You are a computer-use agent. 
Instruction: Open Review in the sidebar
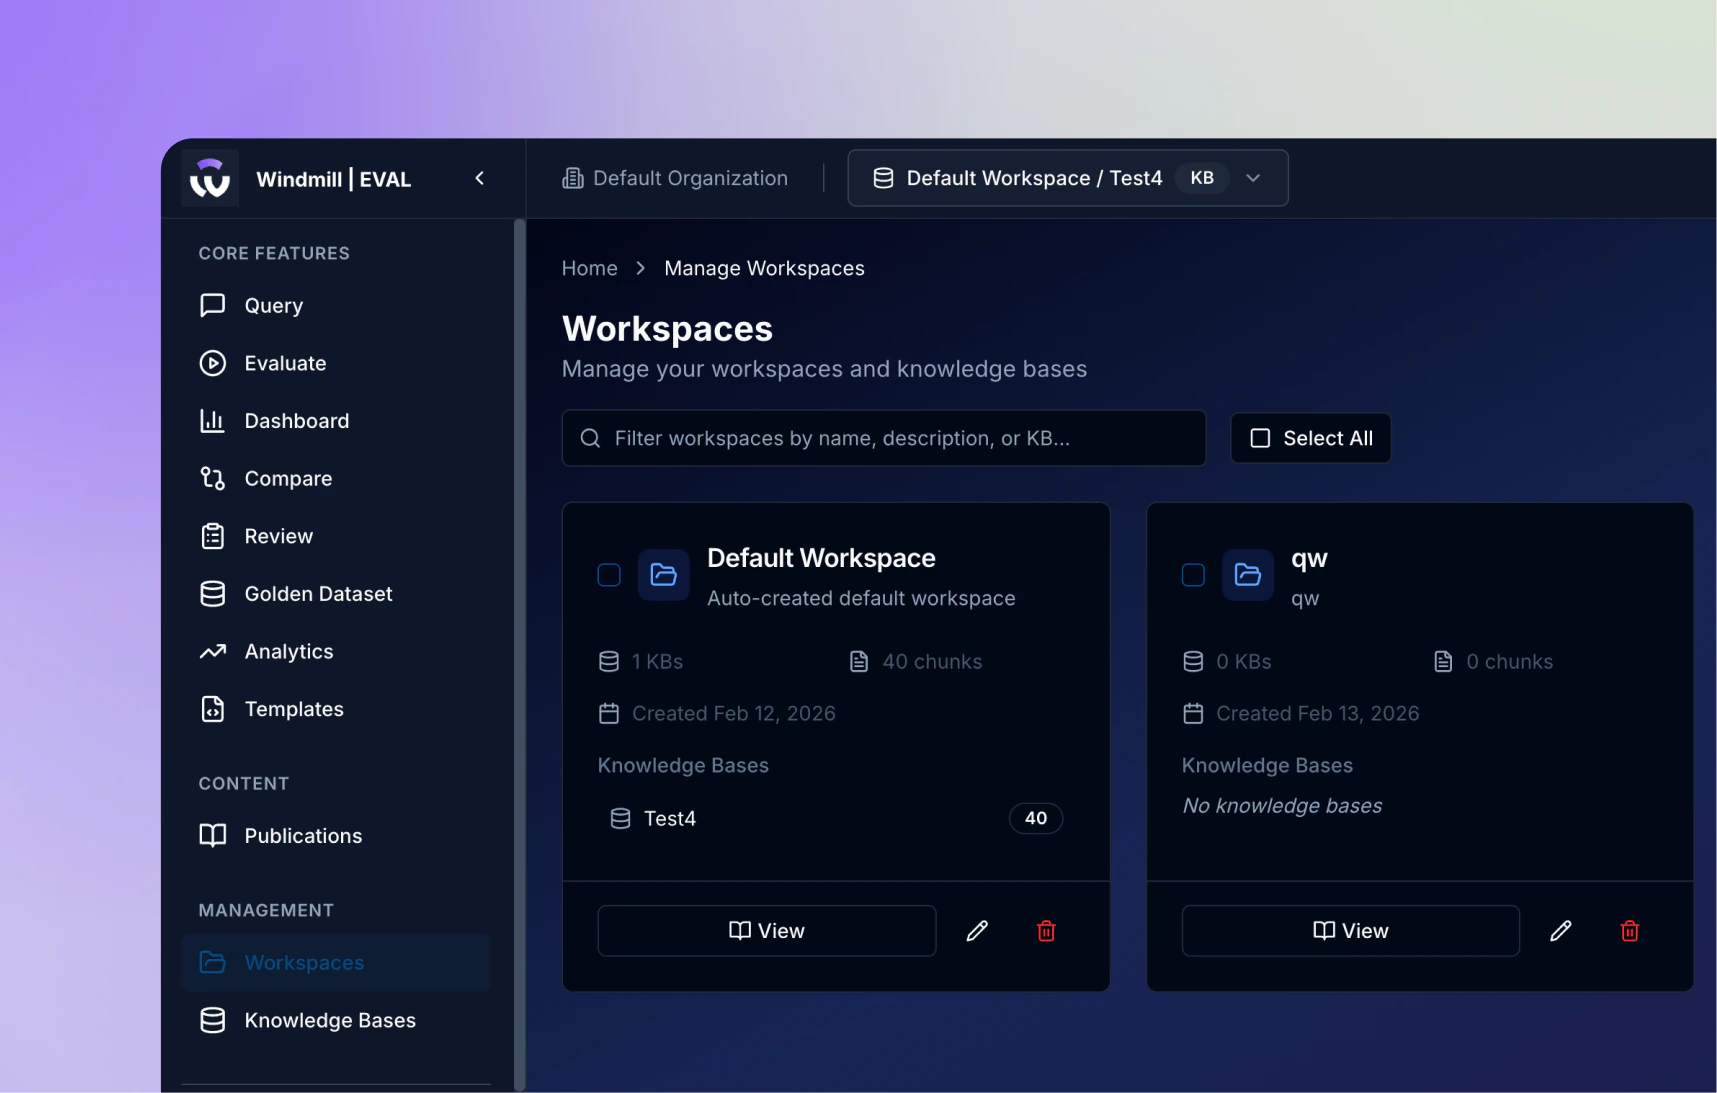pos(336,536)
